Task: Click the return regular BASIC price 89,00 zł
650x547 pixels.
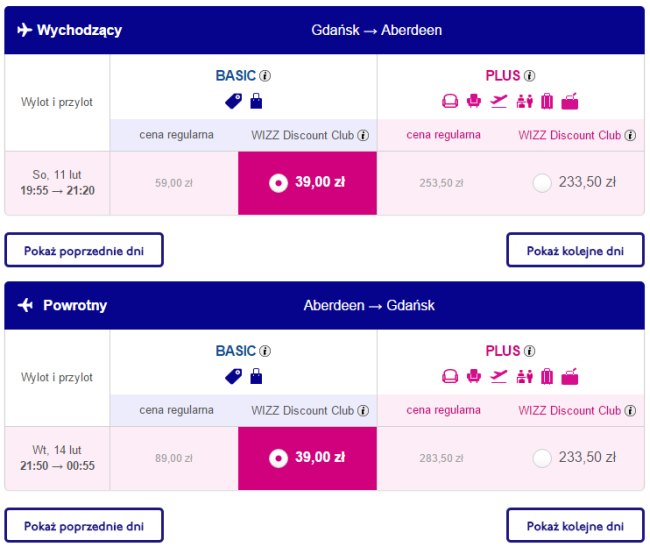Action: (x=174, y=458)
